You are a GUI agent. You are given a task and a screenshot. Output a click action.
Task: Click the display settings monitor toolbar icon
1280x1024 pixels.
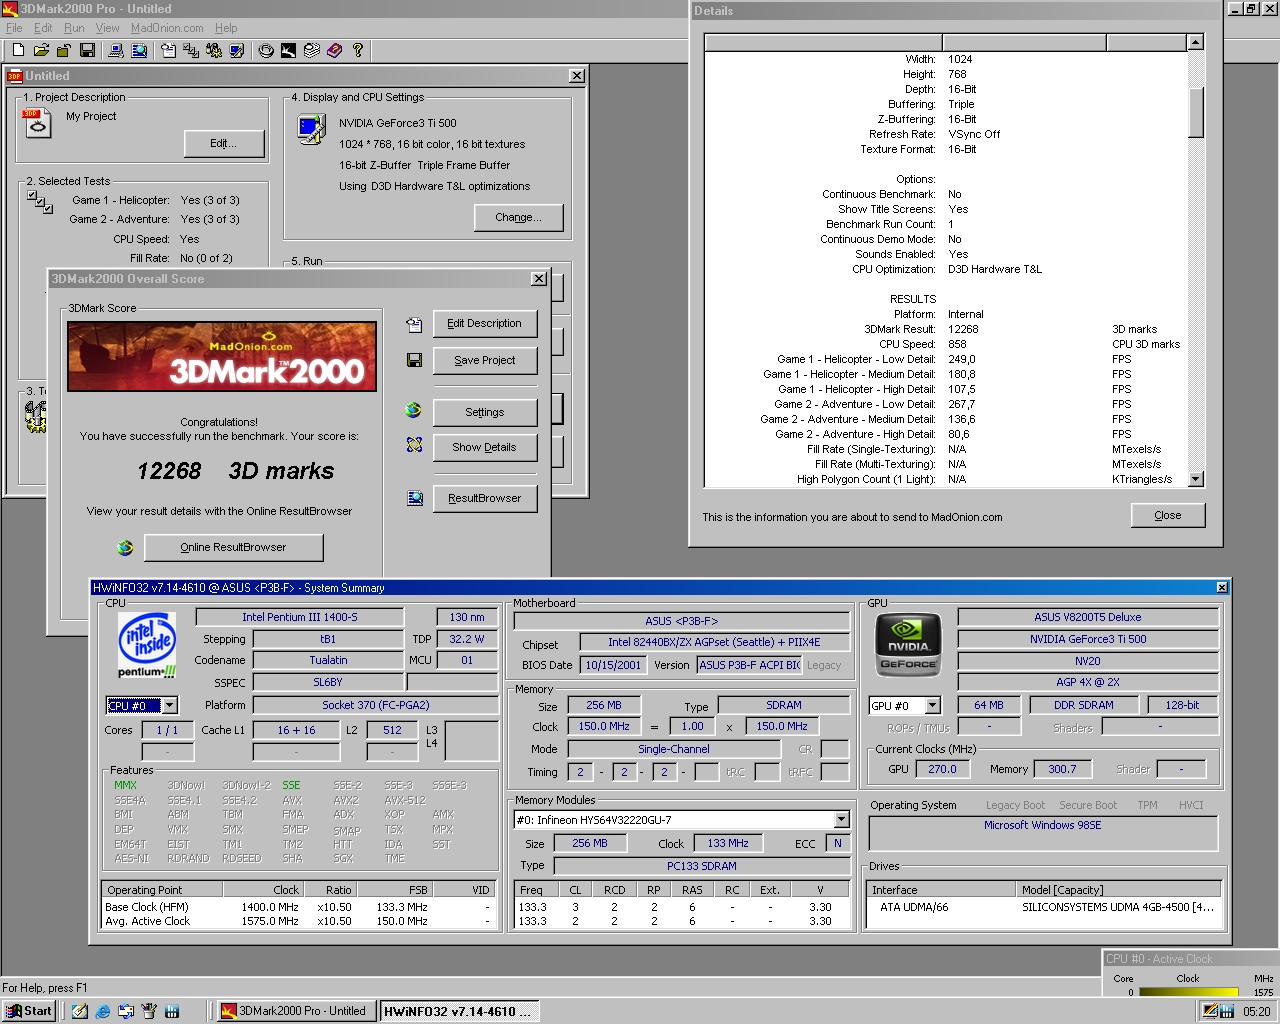click(x=236, y=50)
